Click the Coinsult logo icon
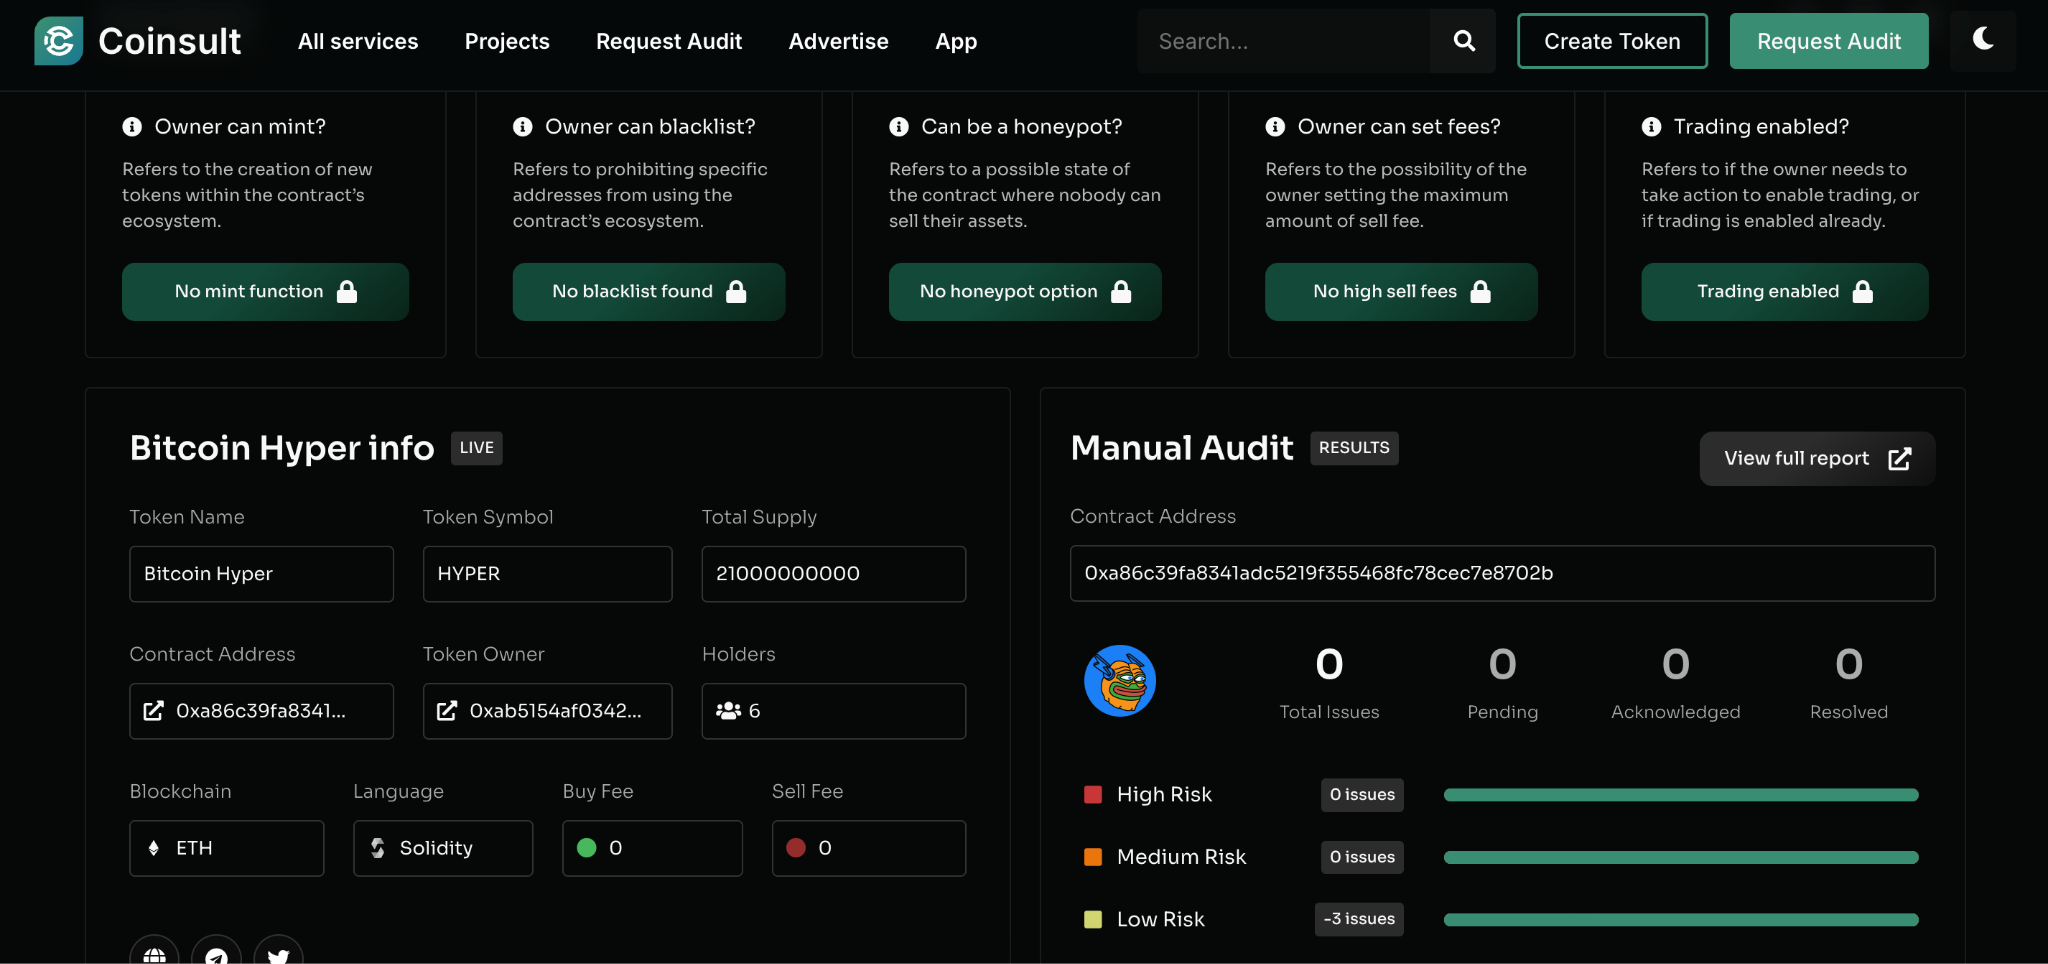The height and width of the screenshot is (964, 2048). (58, 41)
